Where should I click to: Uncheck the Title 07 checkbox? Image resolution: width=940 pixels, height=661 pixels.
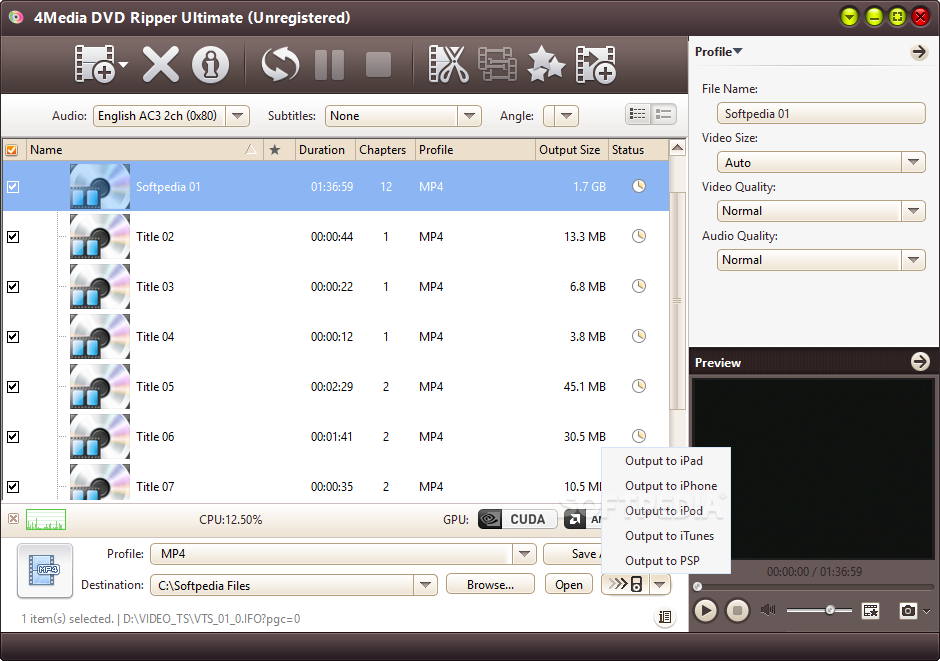pyautogui.click(x=13, y=487)
